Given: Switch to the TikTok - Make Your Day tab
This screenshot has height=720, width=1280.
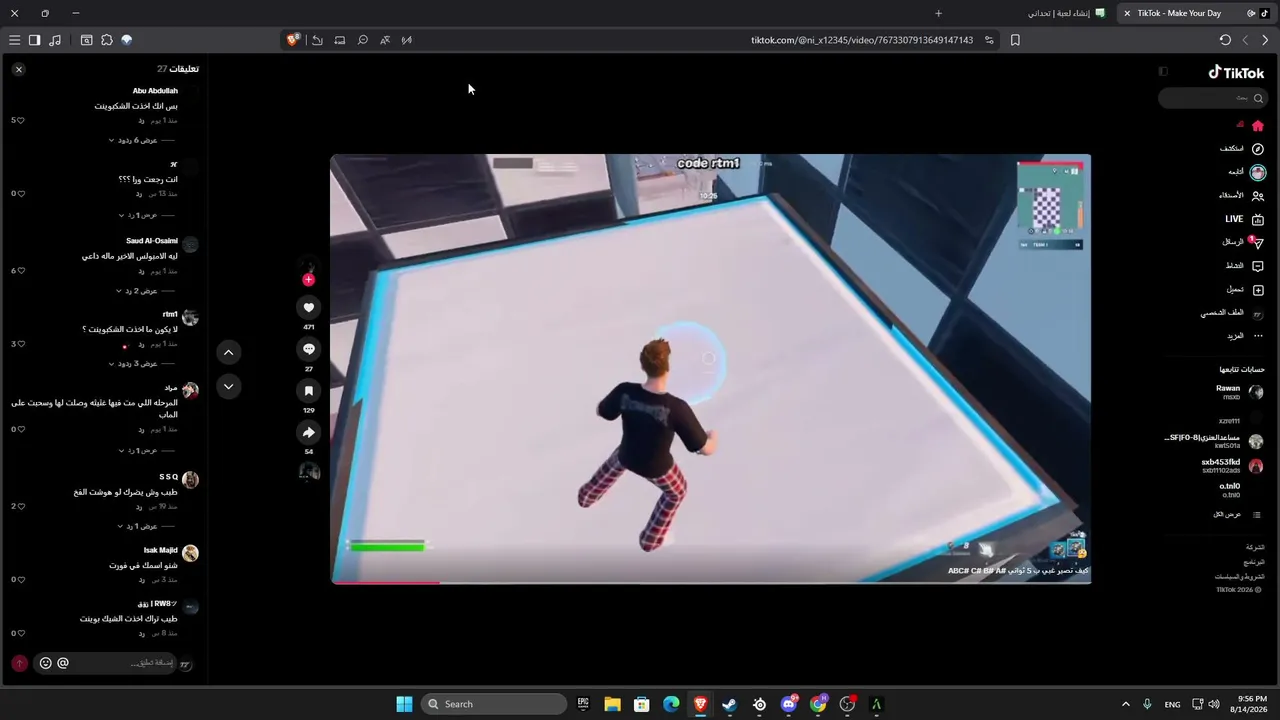Looking at the screenshot, I should pos(1194,13).
